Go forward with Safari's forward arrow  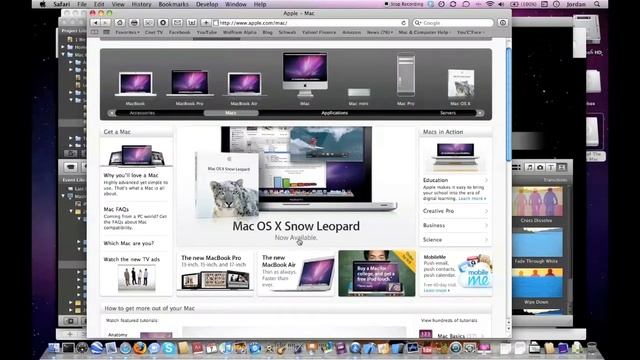click(105, 23)
